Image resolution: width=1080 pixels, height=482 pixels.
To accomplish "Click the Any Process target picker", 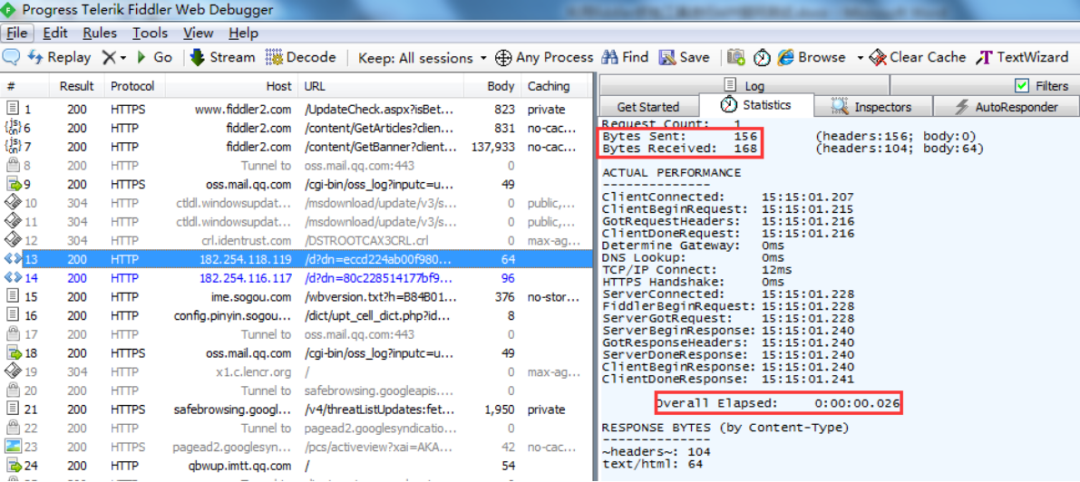I will [544, 57].
